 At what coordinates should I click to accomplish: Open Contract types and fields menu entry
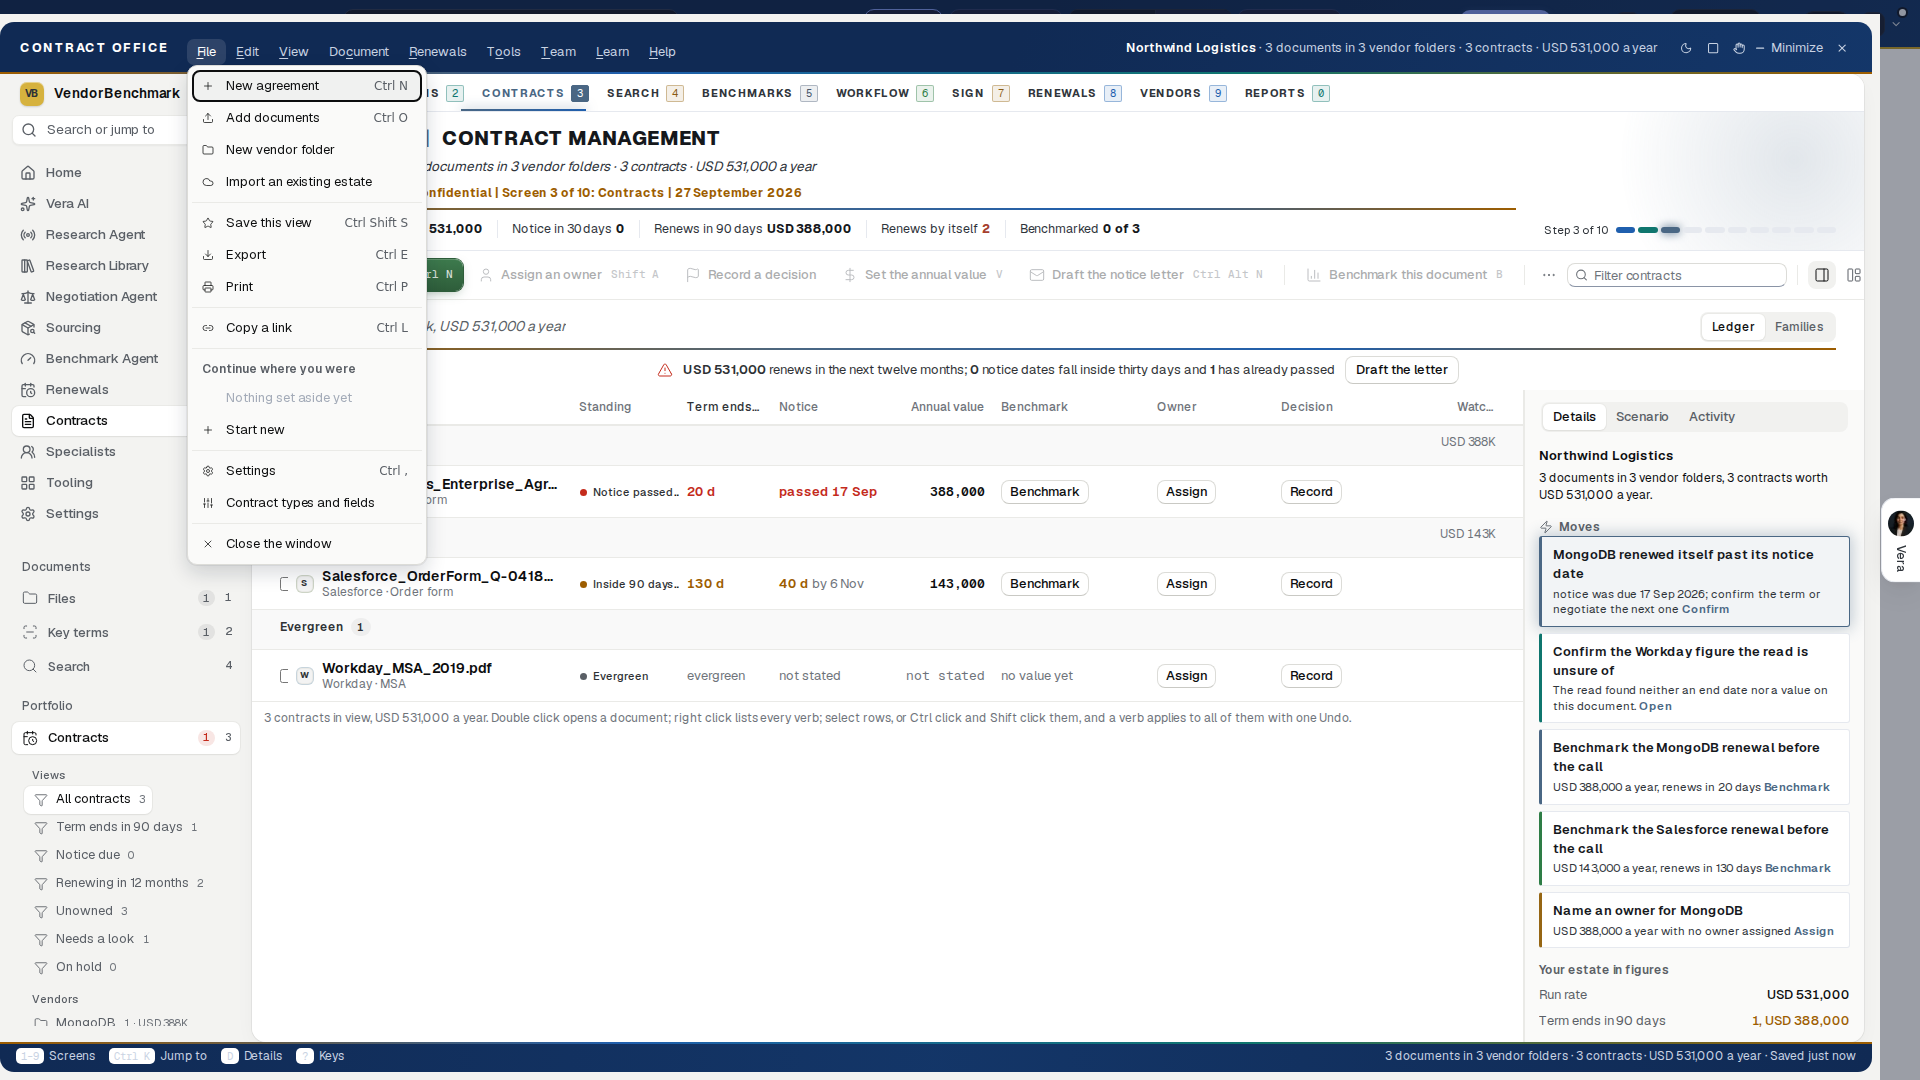(x=307, y=503)
